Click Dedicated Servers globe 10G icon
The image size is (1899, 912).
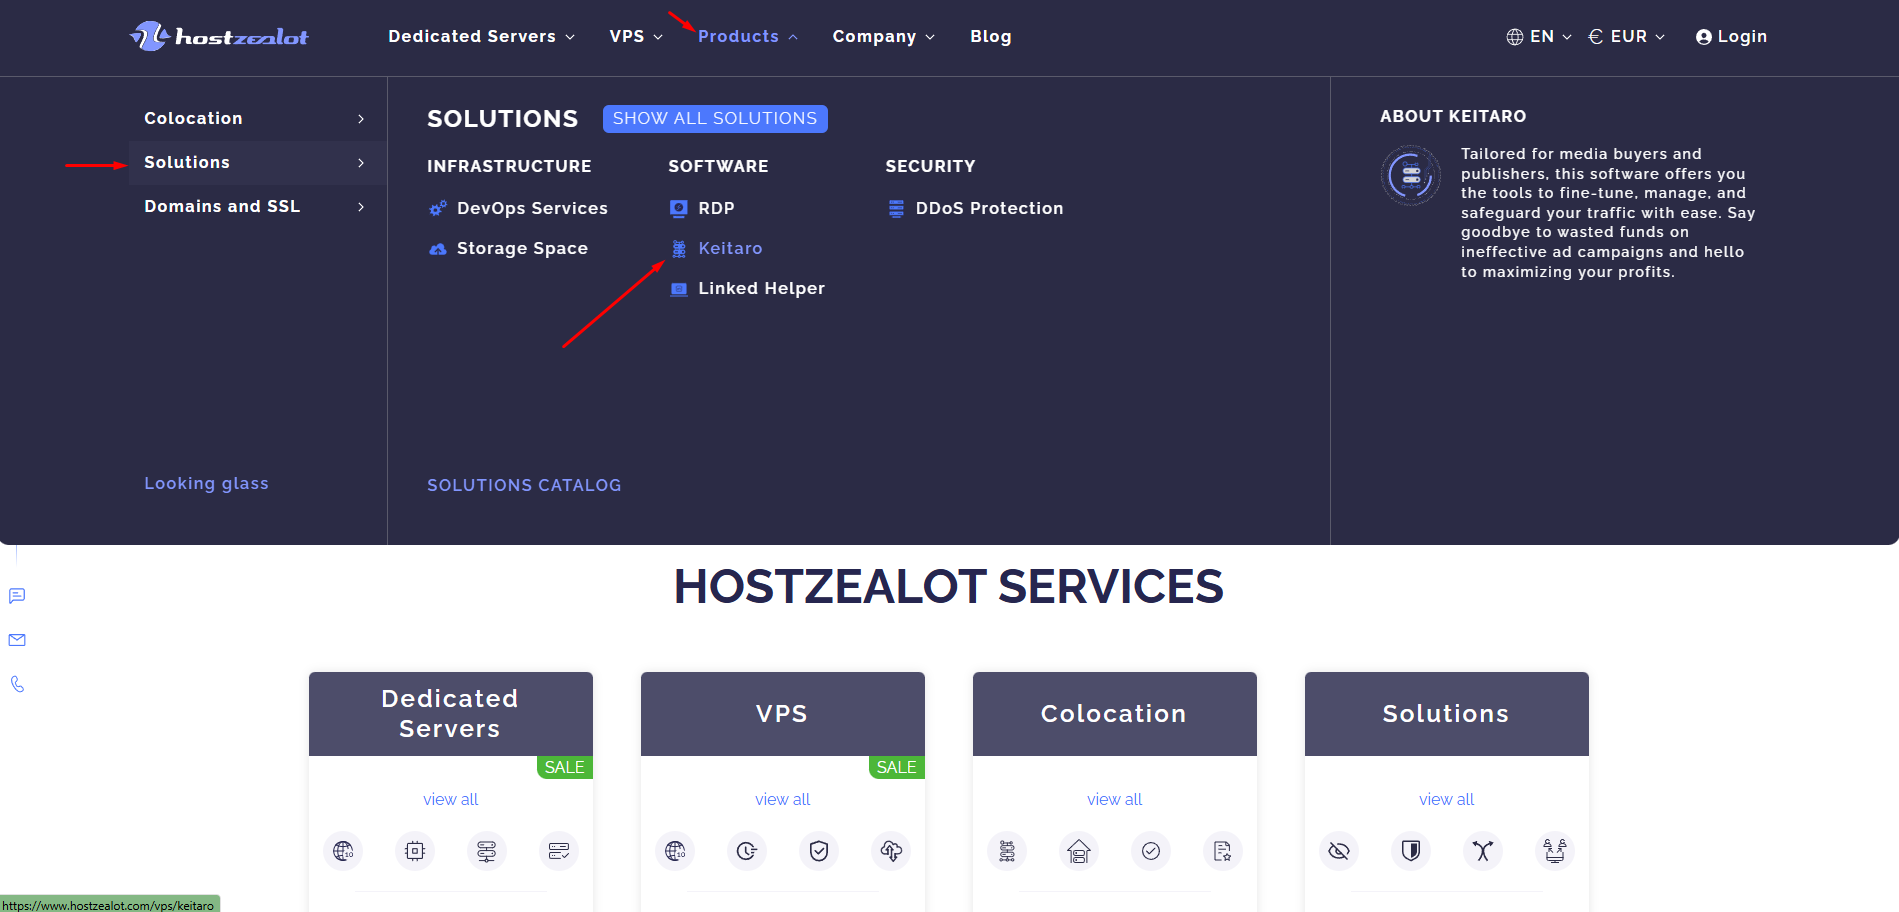(x=343, y=851)
